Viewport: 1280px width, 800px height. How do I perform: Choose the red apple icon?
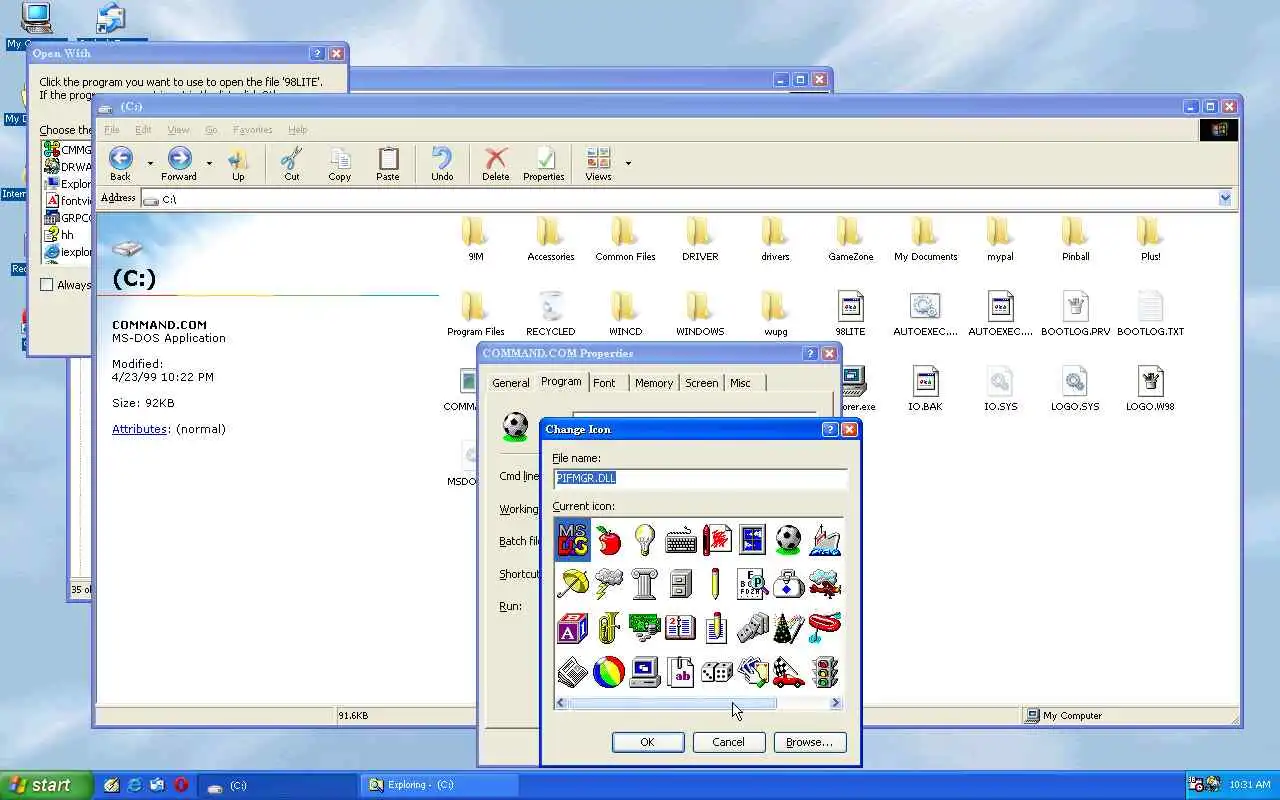pos(608,540)
